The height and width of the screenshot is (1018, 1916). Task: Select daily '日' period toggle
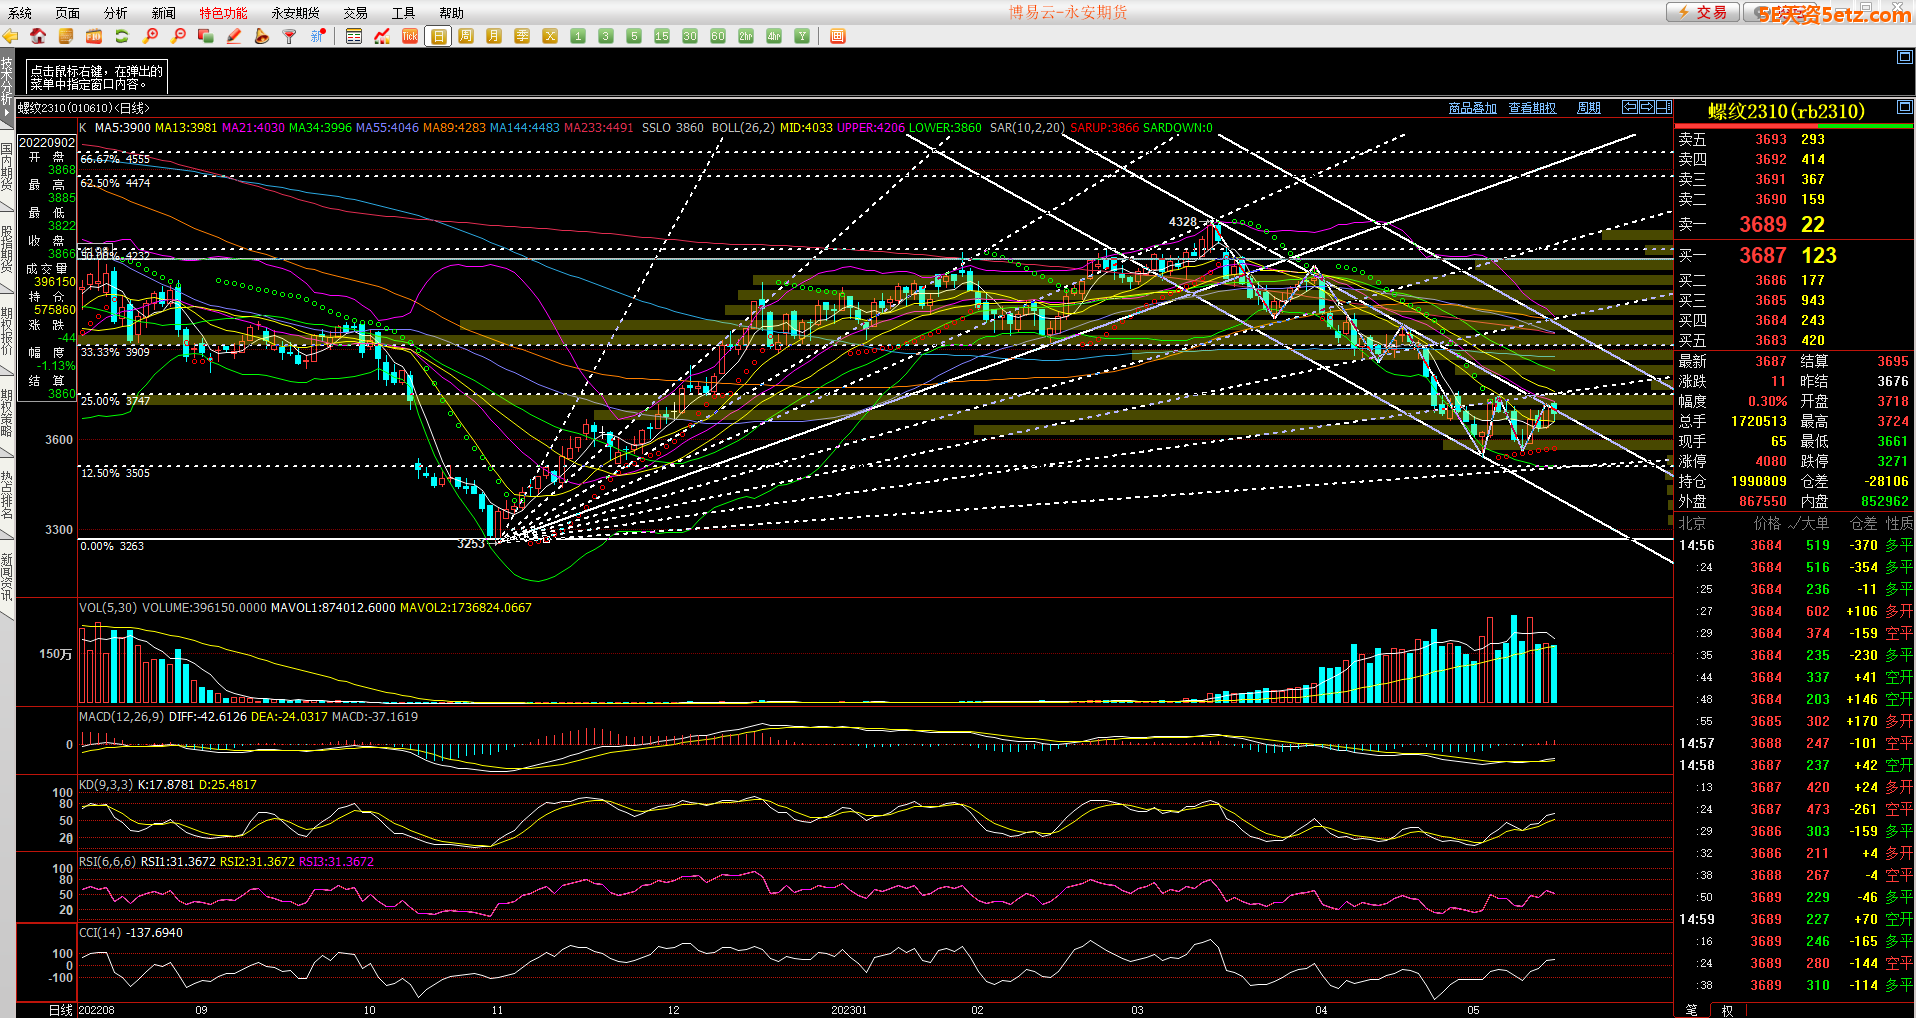click(x=438, y=36)
